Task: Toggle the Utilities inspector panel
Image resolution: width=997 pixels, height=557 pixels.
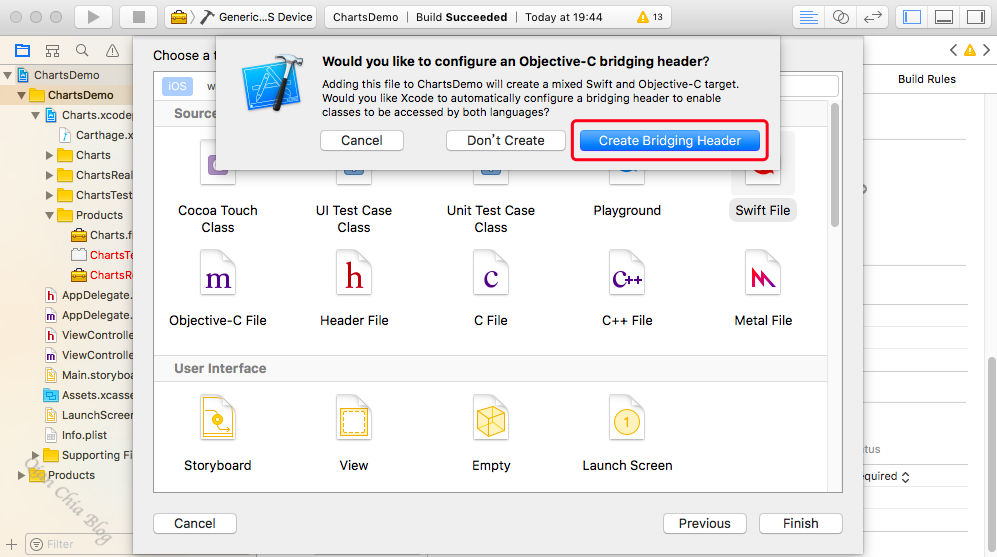Action: coord(975,17)
